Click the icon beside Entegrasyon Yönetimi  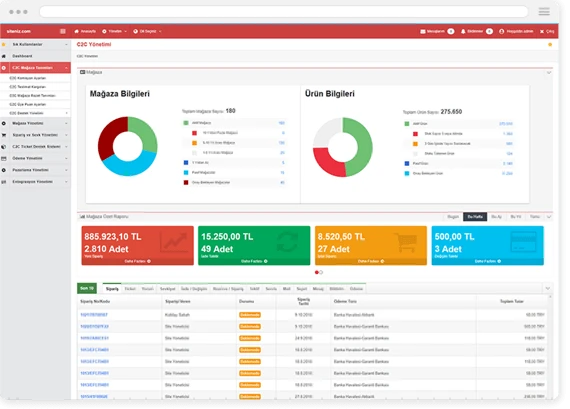(x=4, y=182)
